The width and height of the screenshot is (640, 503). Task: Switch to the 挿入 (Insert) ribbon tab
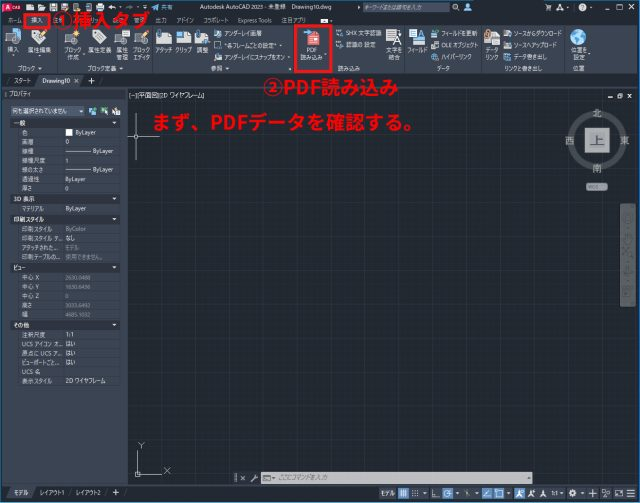(37, 20)
